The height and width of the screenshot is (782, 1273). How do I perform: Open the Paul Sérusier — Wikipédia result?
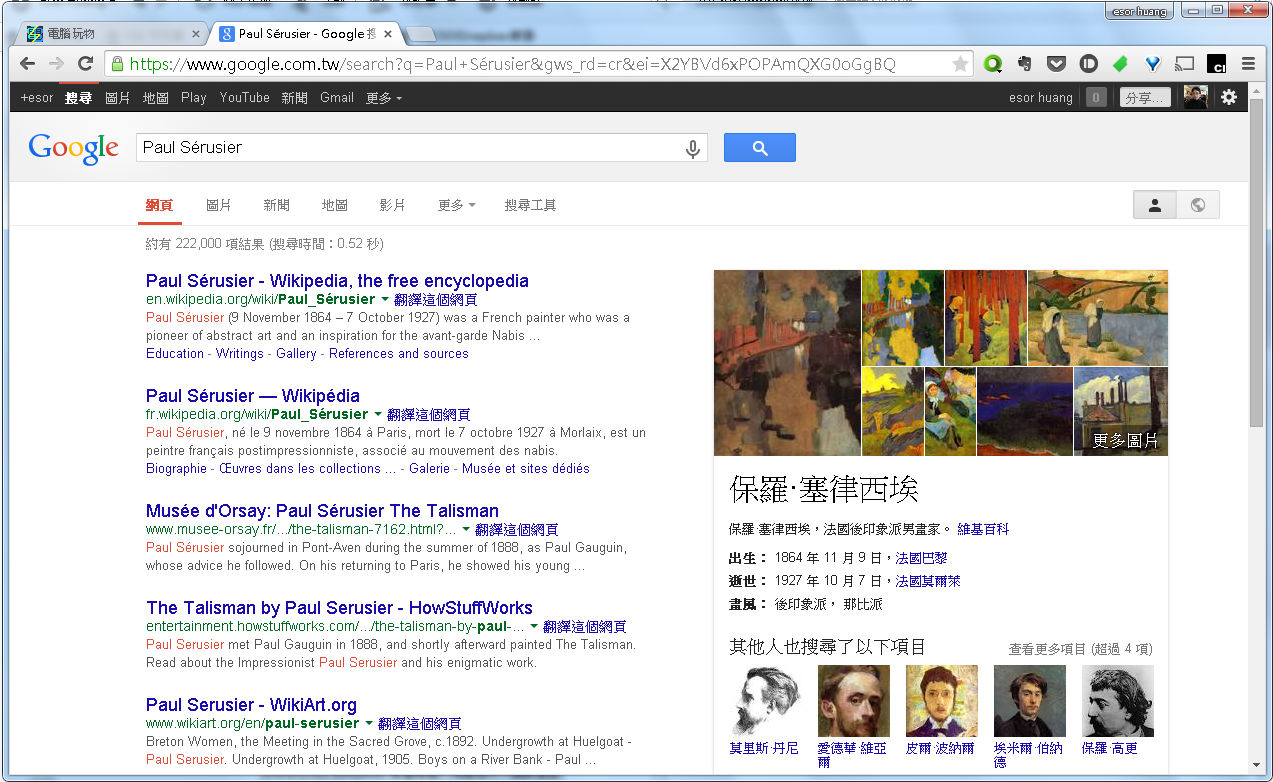[253, 396]
